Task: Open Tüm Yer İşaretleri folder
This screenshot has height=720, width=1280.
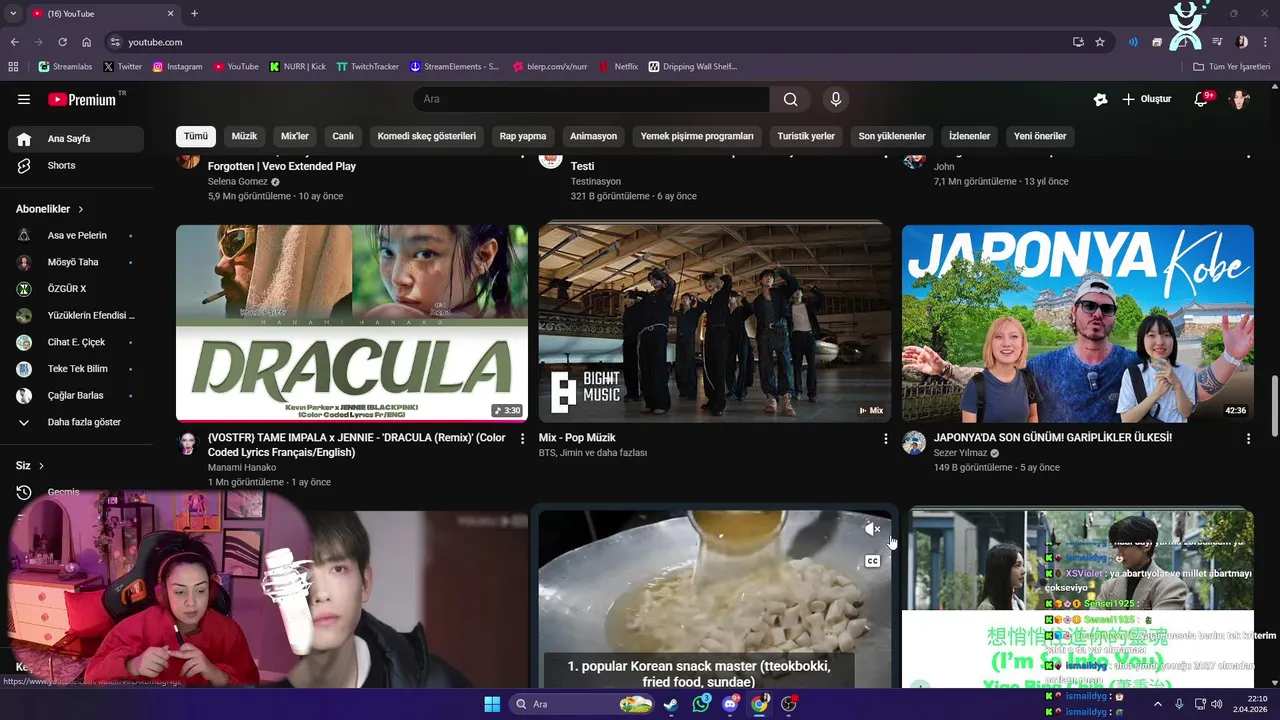Action: pyautogui.click(x=1232, y=67)
